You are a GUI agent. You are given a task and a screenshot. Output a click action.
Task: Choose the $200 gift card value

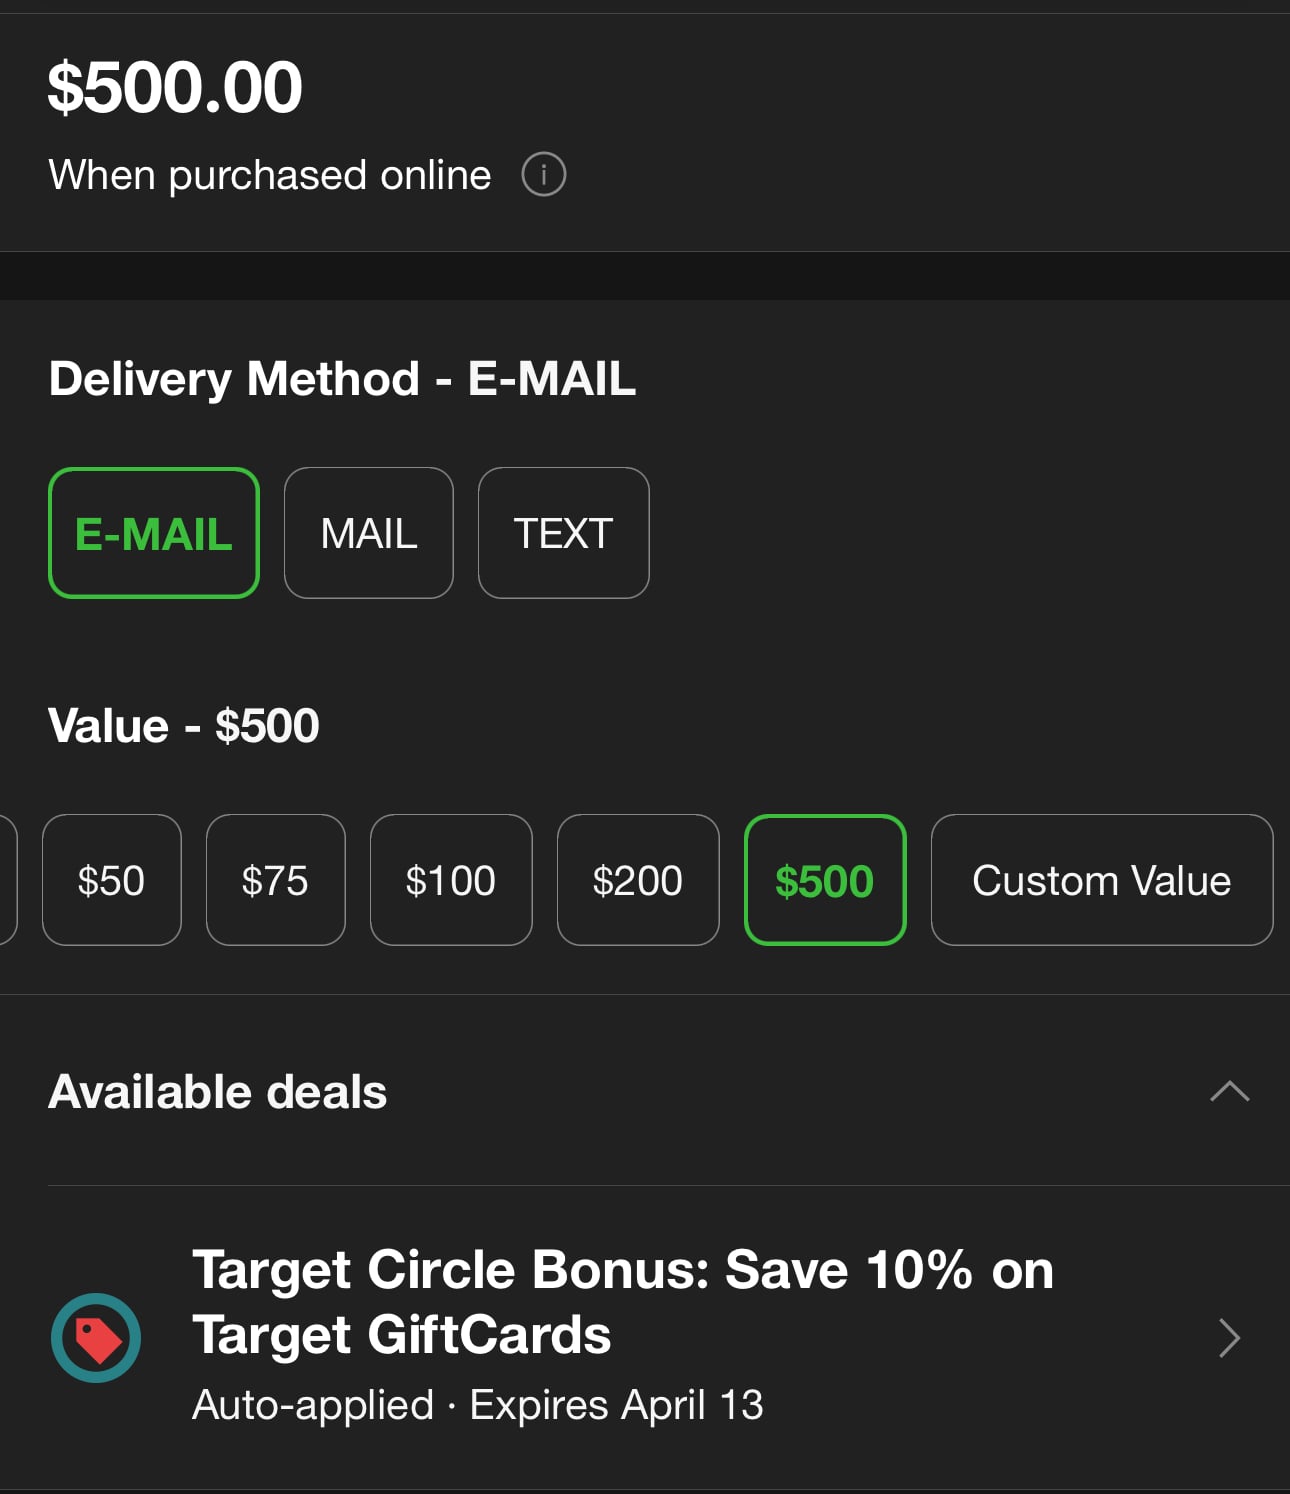638,880
